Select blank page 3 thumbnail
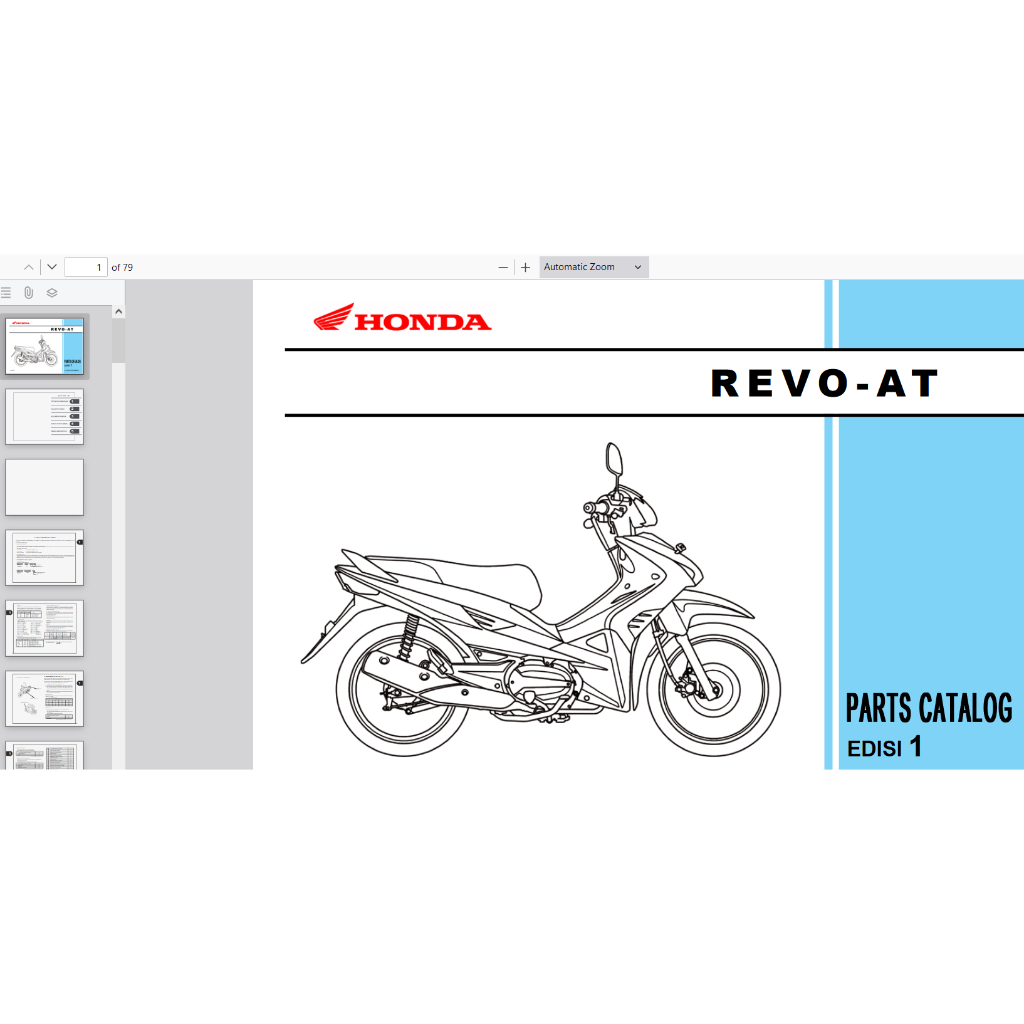The image size is (1024, 1024). (x=44, y=487)
